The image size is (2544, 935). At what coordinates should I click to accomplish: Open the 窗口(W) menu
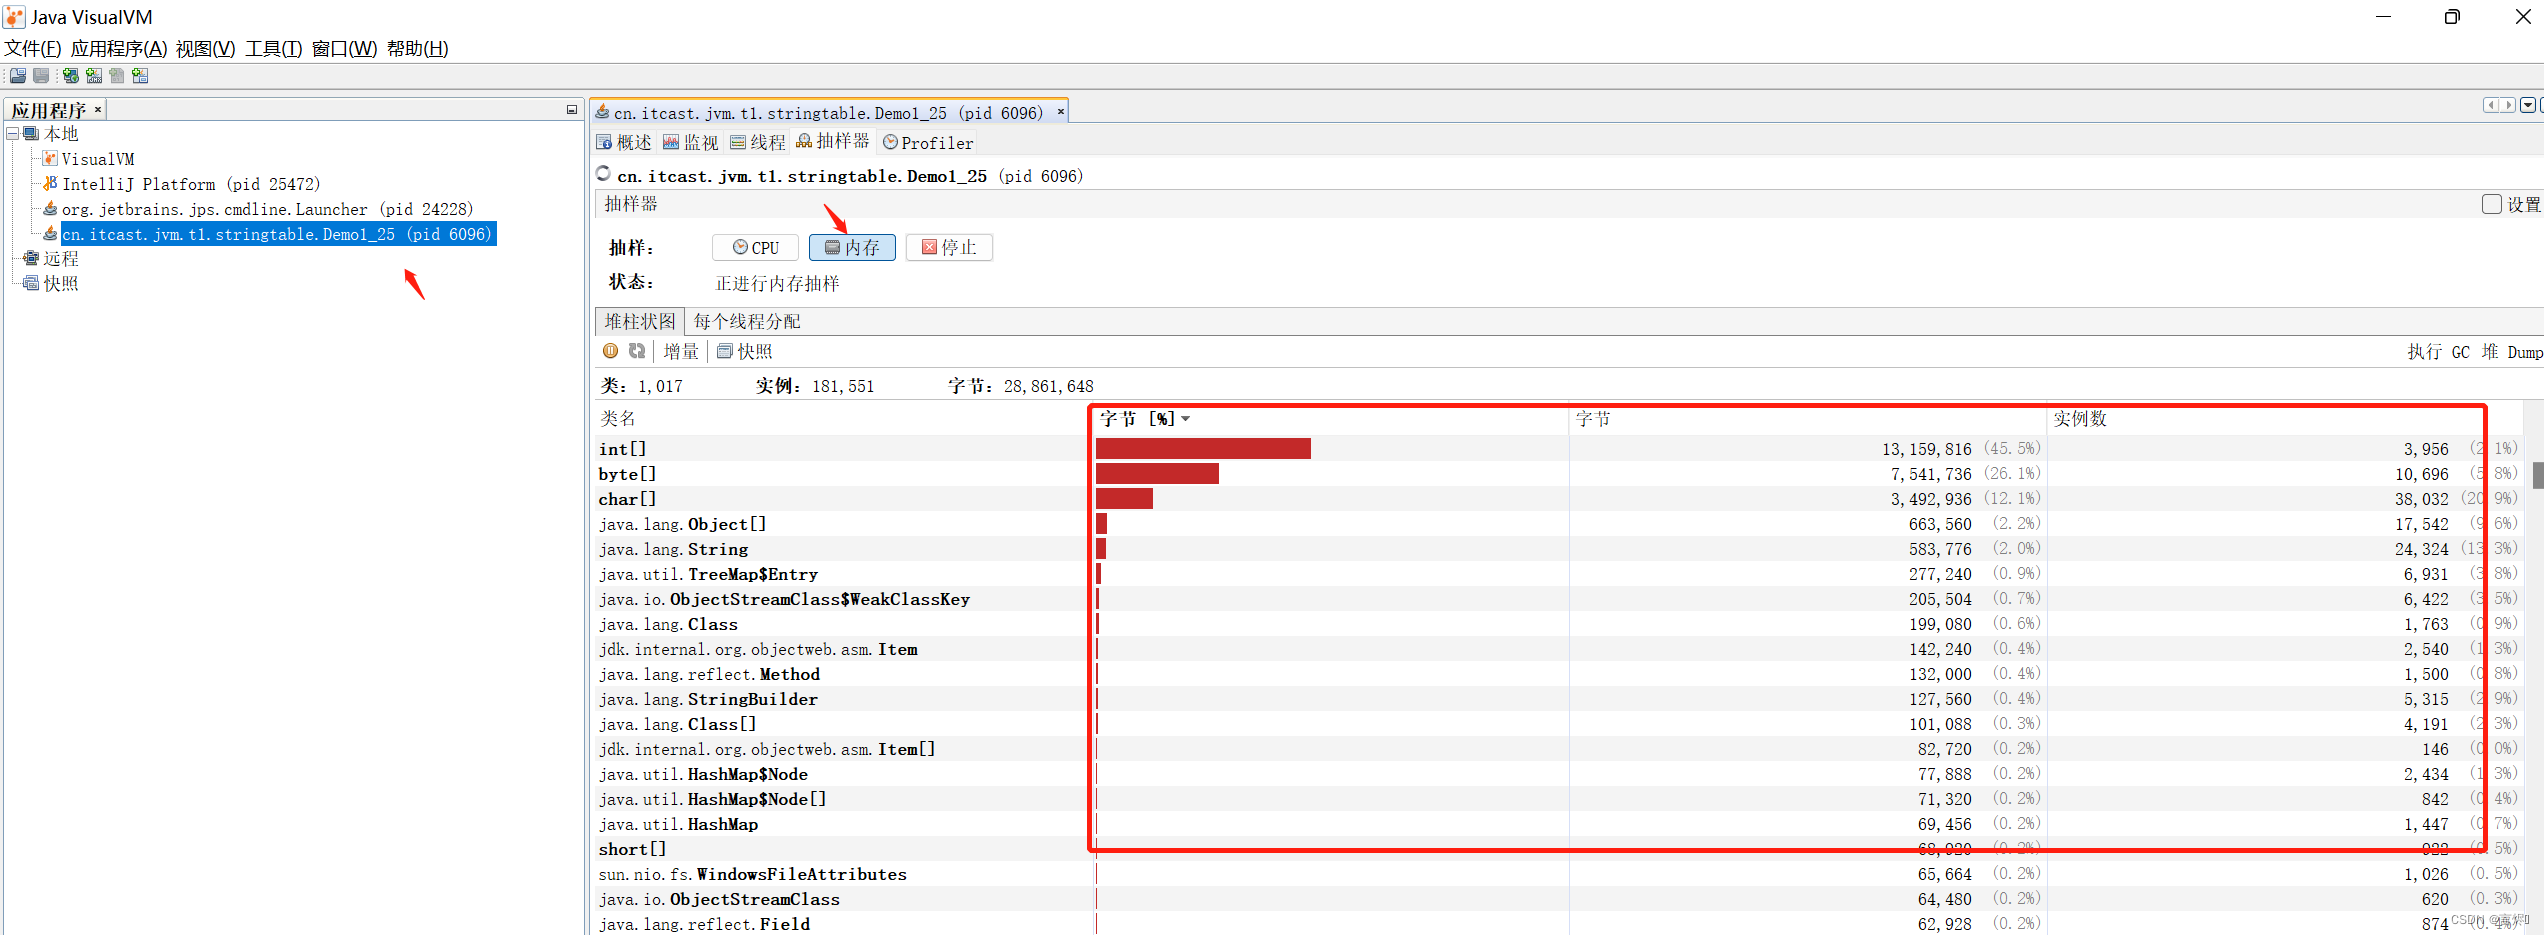(x=345, y=48)
